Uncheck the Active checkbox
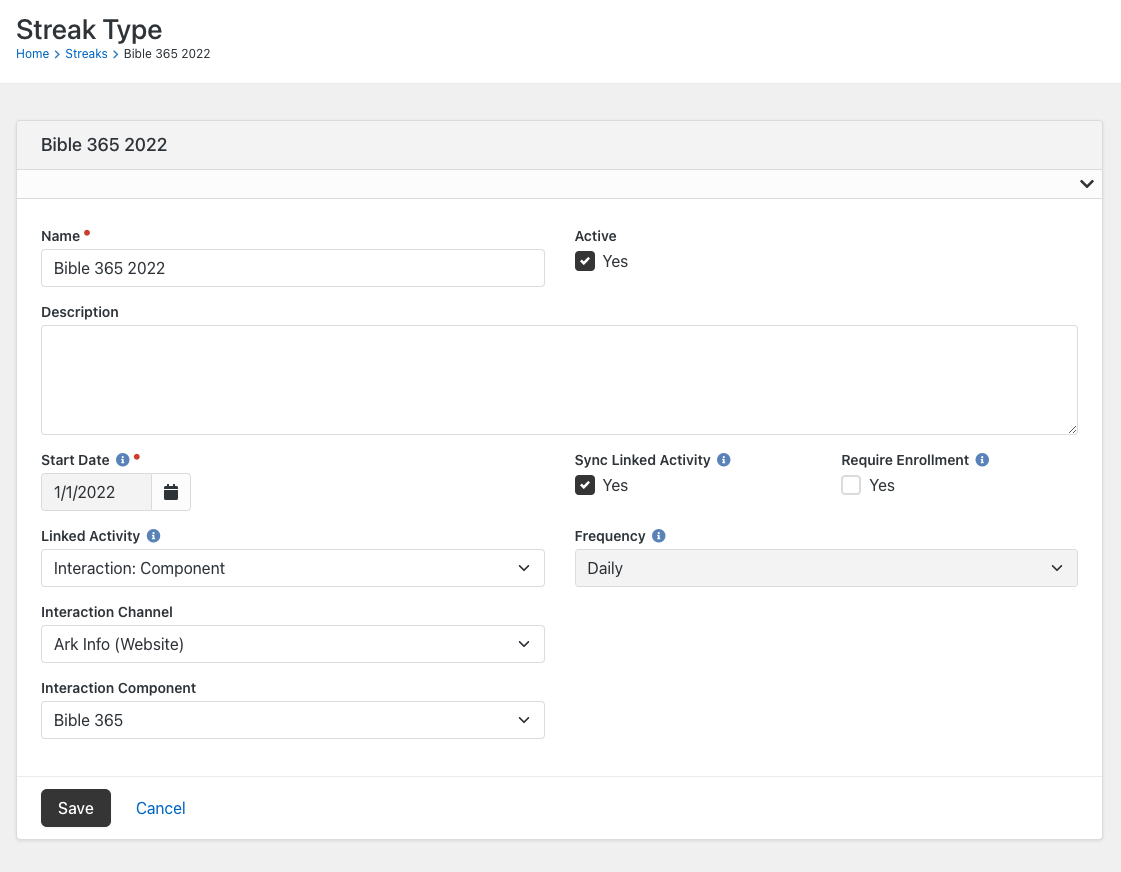The width and height of the screenshot is (1121, 872). point(585,262)
